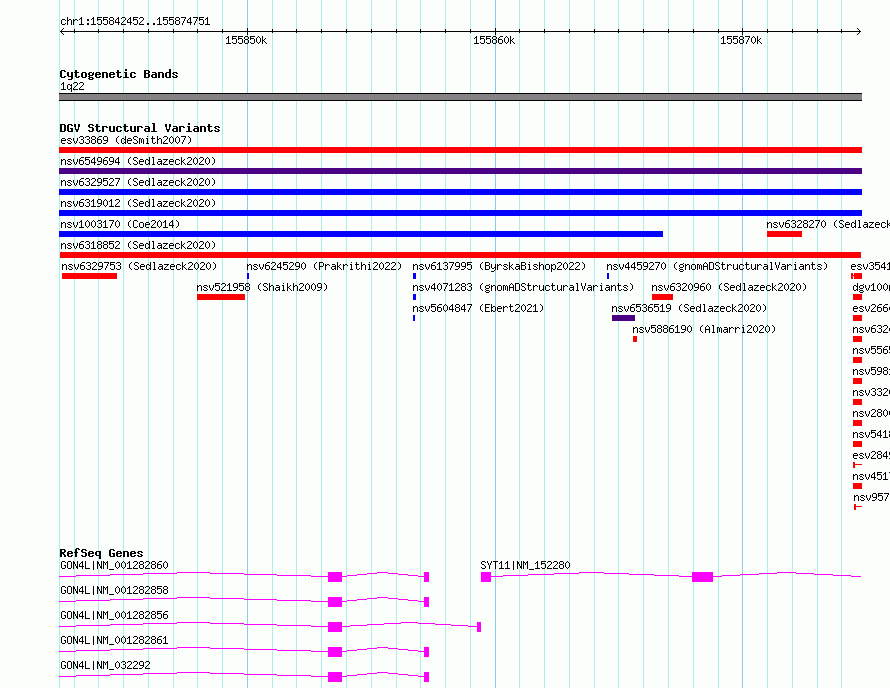Screen dimensions: 890x688
Task: Open nsv5604847 (Ebert2021) variant label
Action: tap(478, 308)
